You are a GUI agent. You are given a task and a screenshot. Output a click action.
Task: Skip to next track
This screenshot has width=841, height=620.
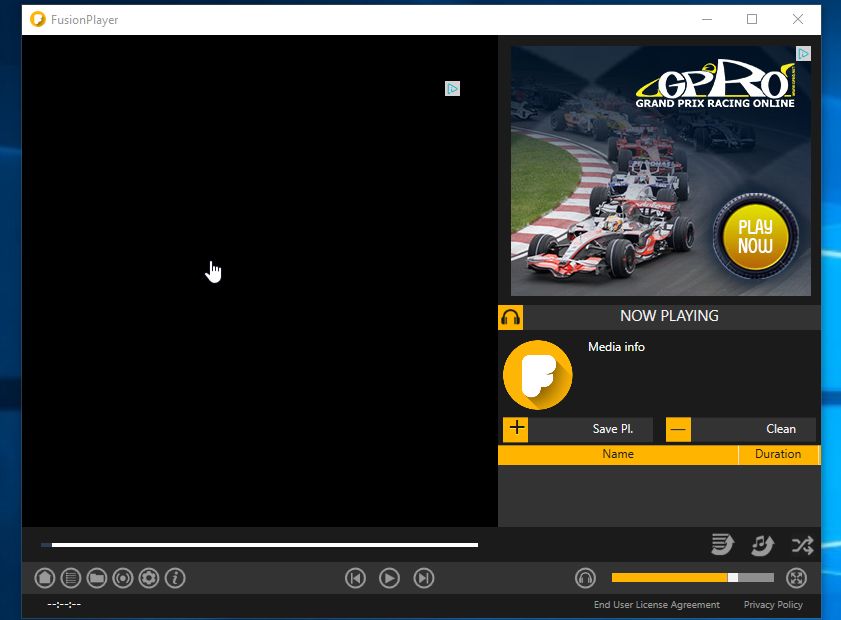coord(424,578)
